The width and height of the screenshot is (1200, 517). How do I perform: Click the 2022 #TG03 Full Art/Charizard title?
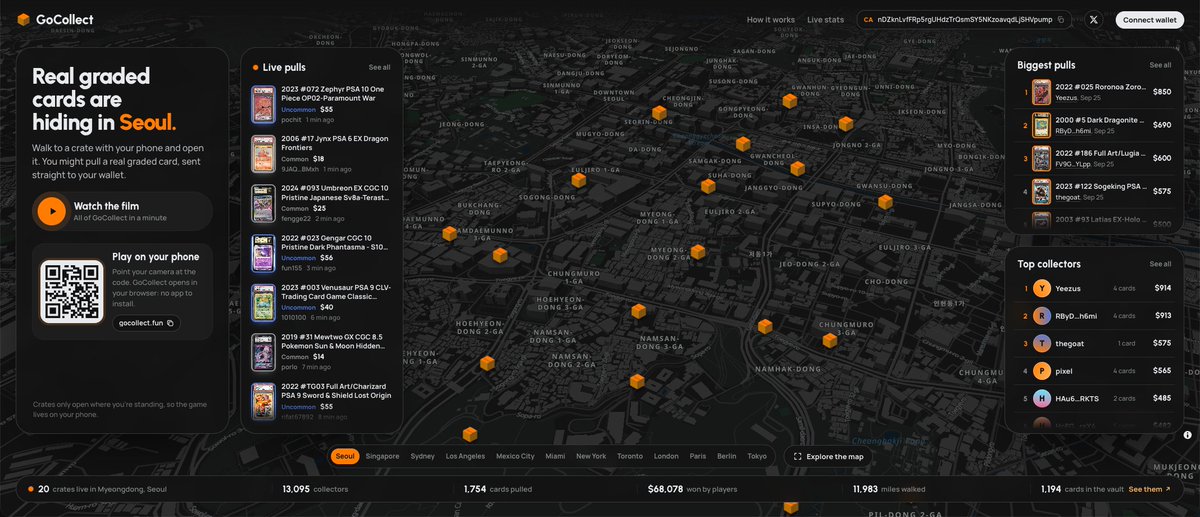click(334, 391)
